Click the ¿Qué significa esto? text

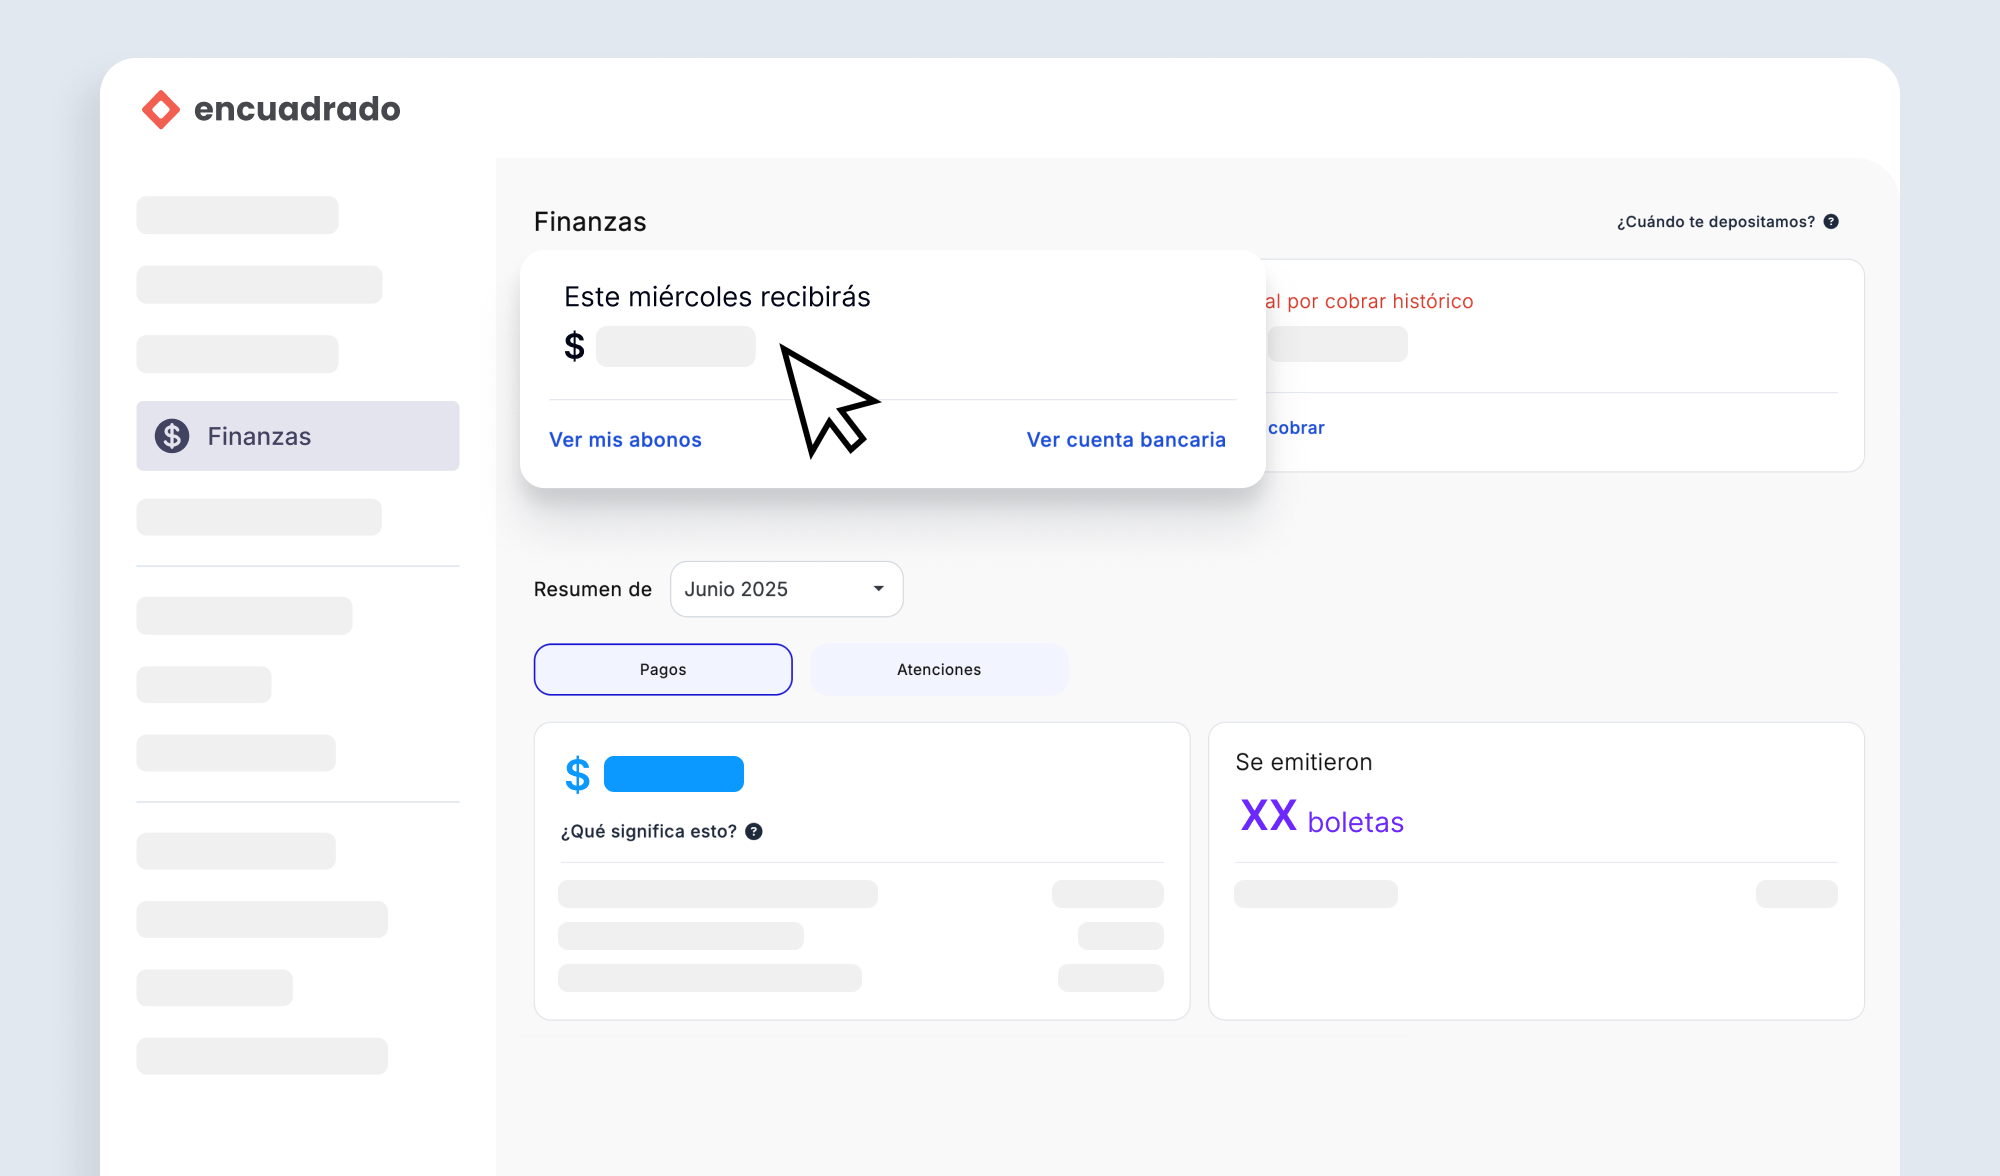648,831
